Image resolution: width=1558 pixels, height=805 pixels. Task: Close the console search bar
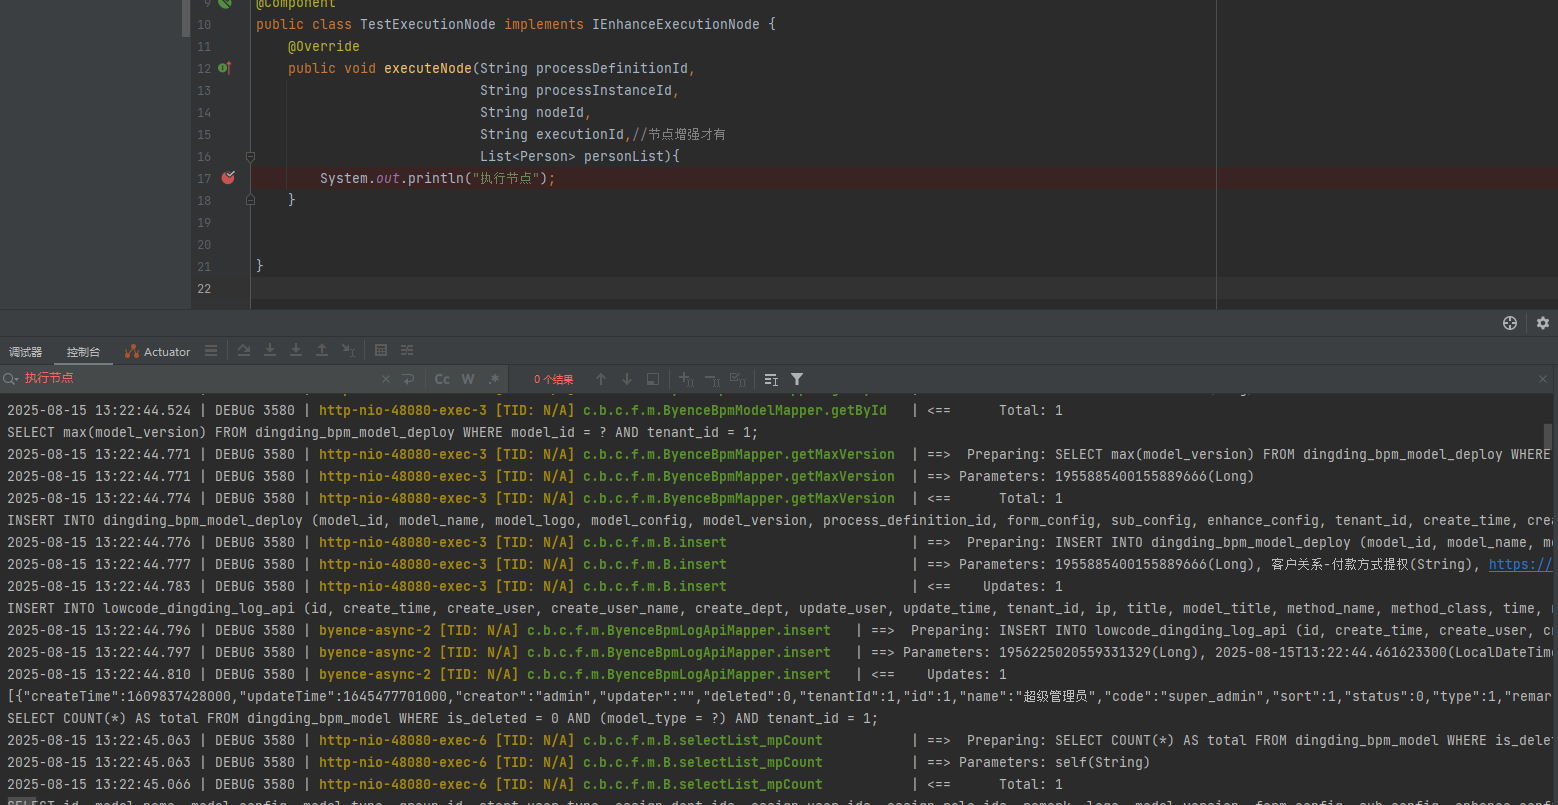point(1543,379)
